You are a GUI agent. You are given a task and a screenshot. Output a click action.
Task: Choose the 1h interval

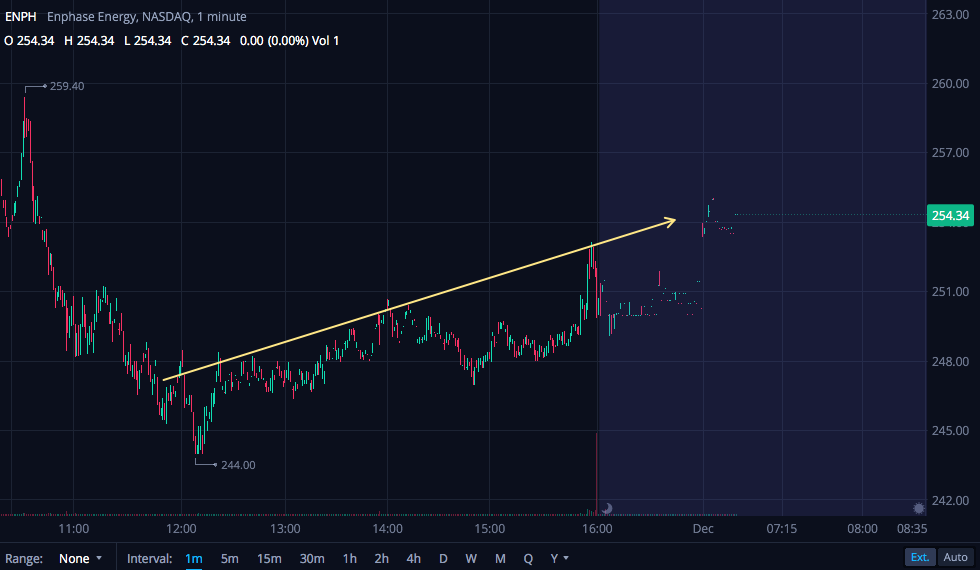click(x=349, y=558)
